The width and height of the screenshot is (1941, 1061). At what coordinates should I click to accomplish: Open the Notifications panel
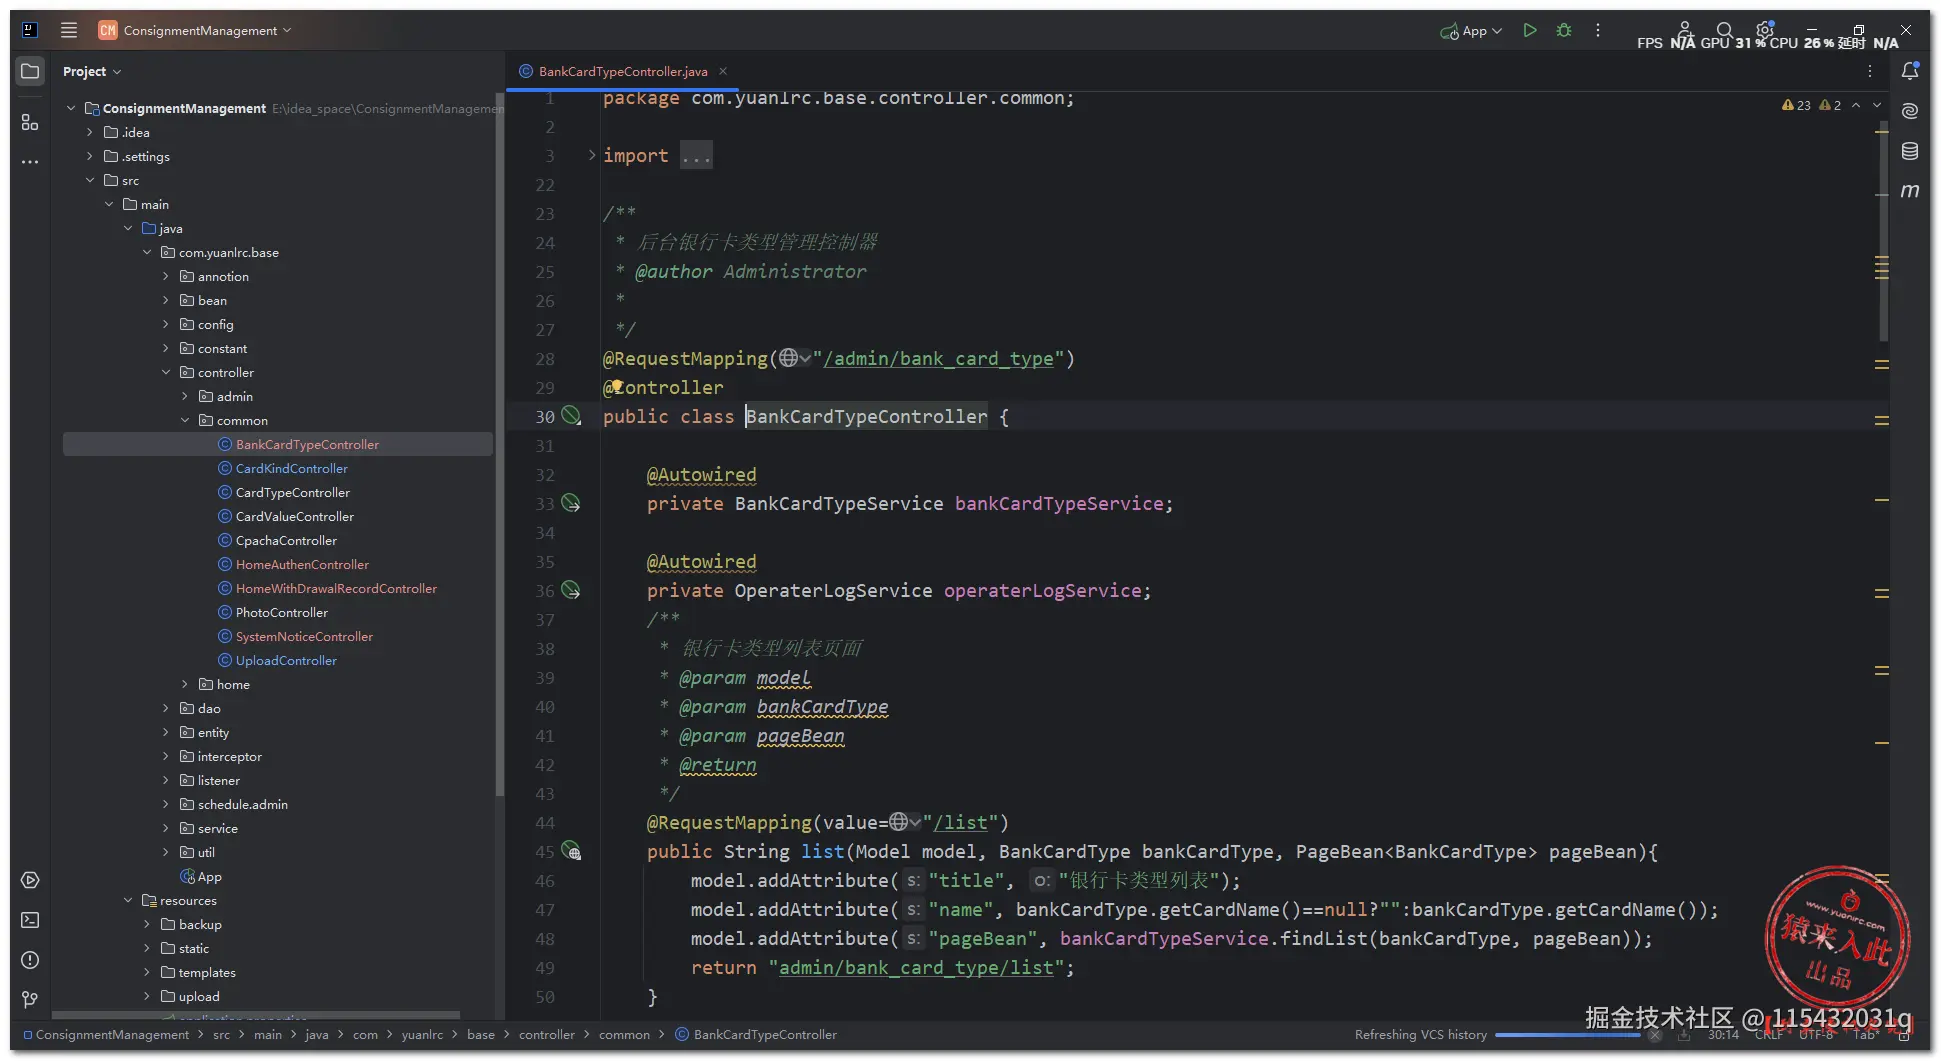point(1910,71)
